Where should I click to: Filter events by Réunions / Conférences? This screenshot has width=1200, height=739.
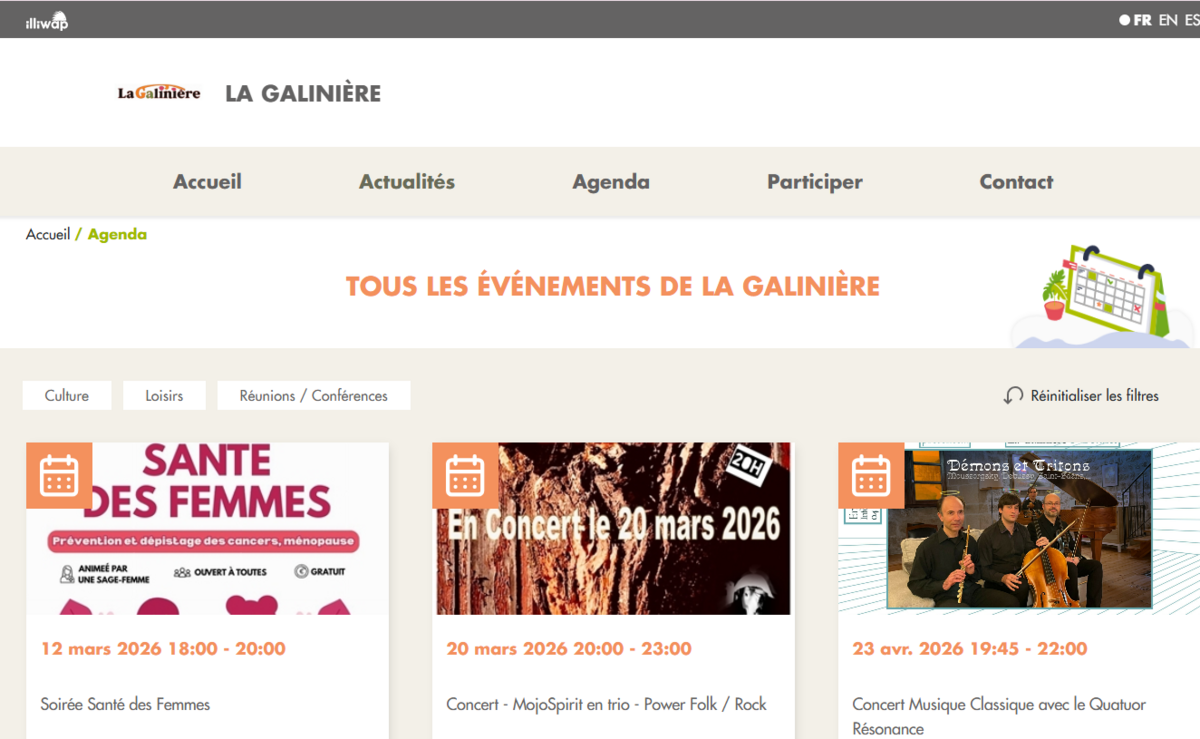pyautogui.click(x=314, y=396)
